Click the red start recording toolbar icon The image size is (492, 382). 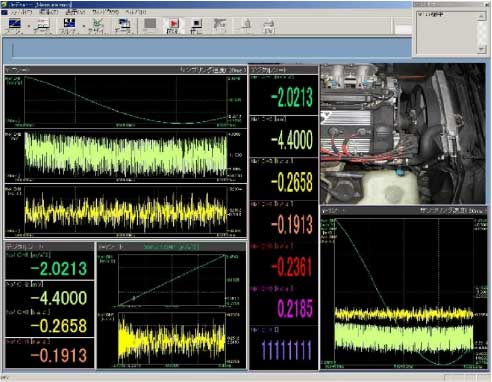tap(173, 24)
